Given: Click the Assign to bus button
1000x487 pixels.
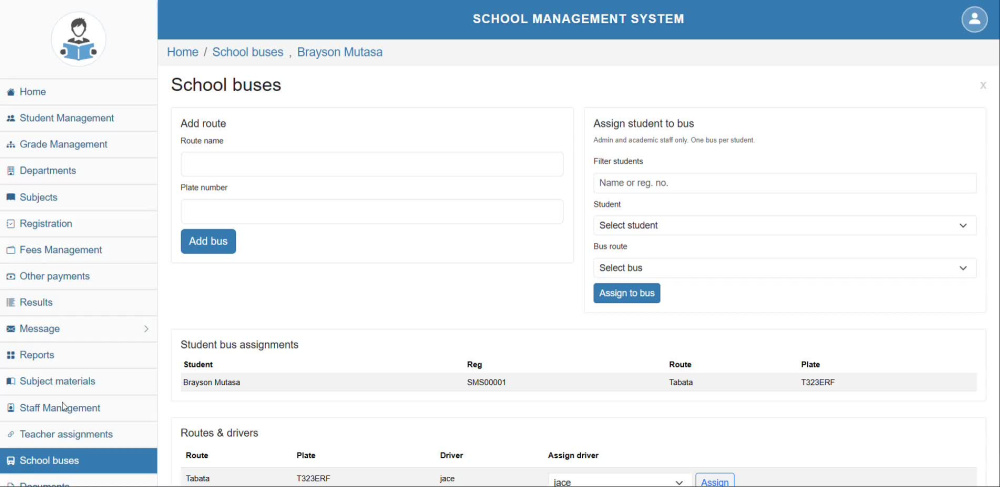Looking at the screenshot, I should coord(627,293).
